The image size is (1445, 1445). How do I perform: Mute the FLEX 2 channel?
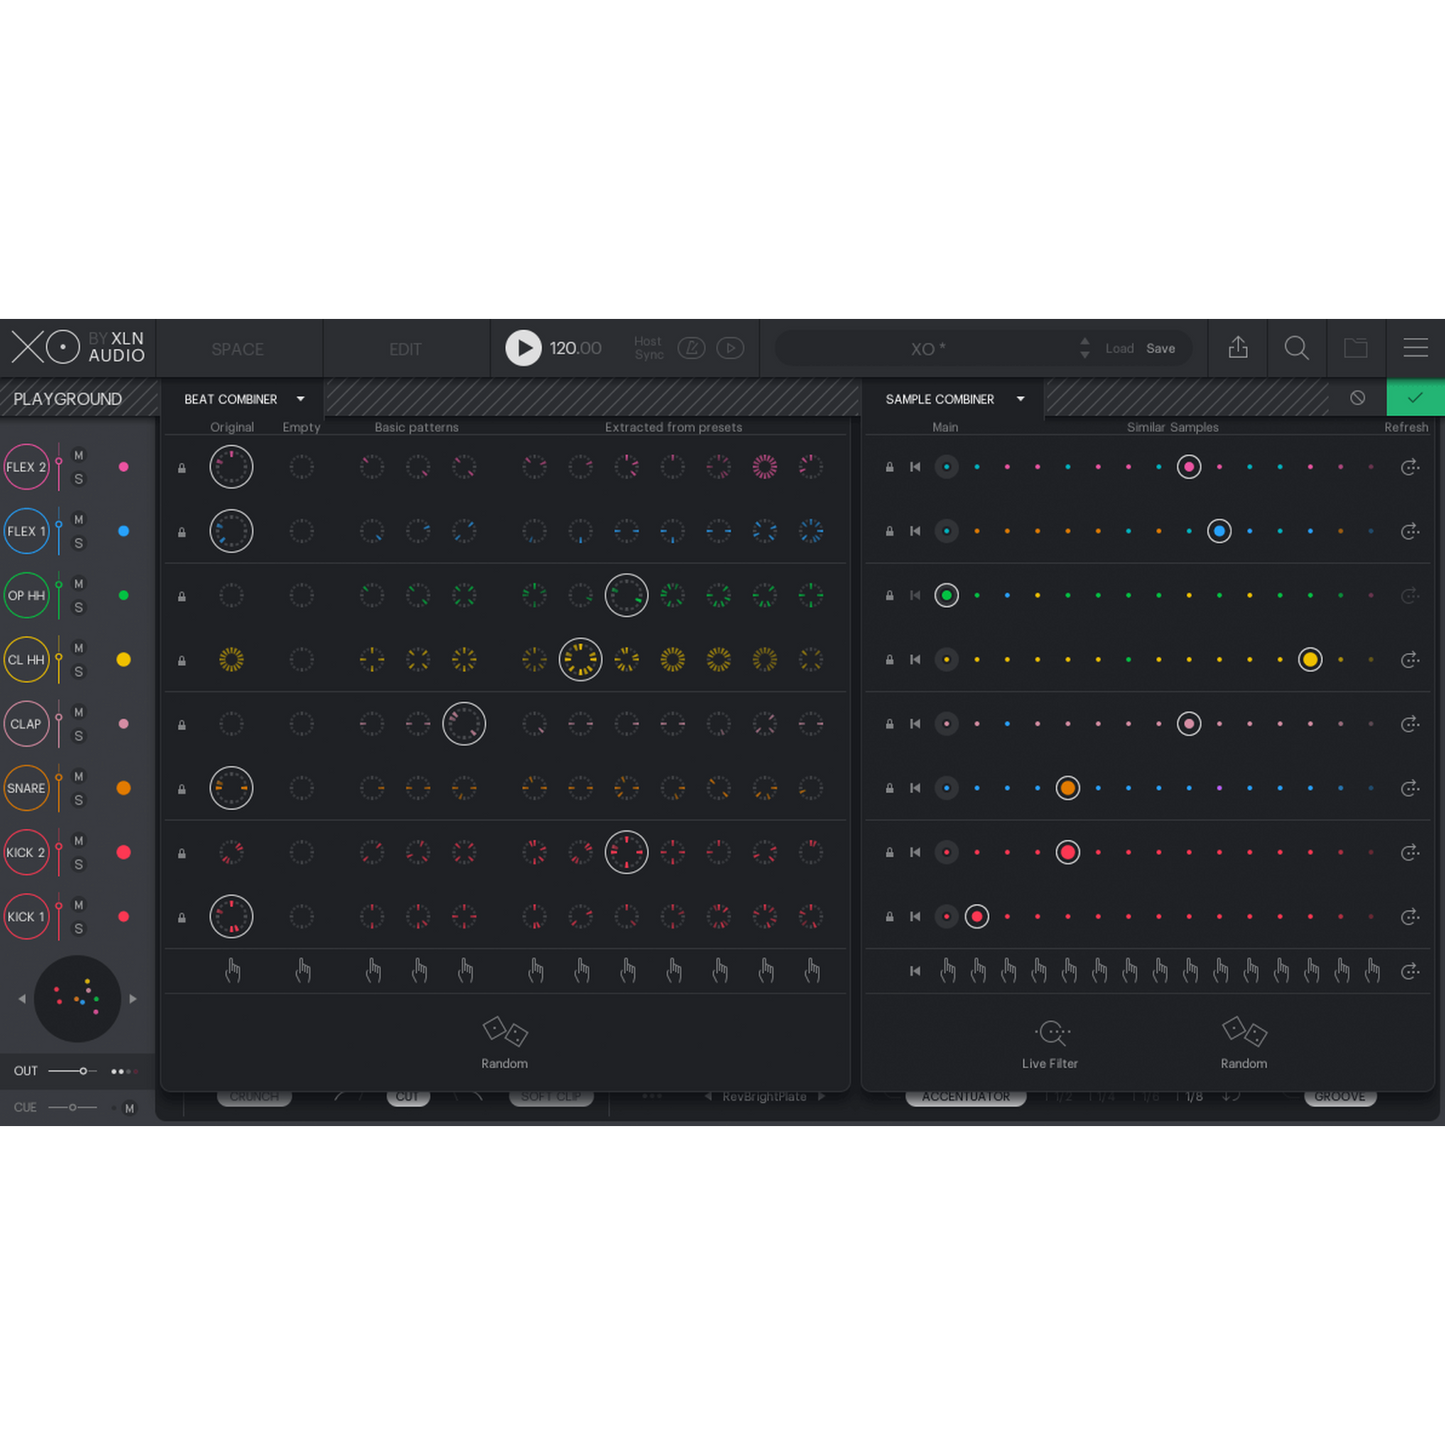79,455
